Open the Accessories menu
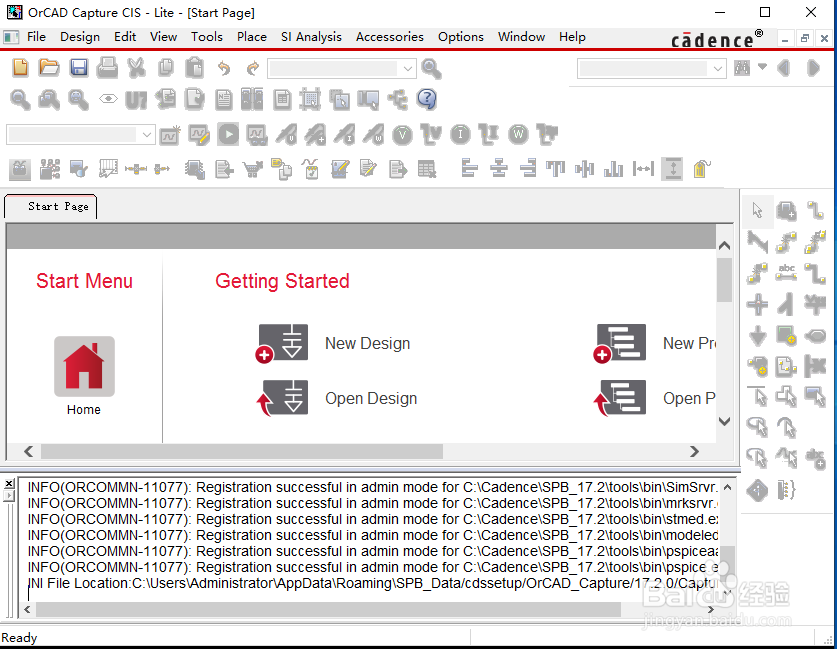 pyautogui.click(x=390, y=37)
